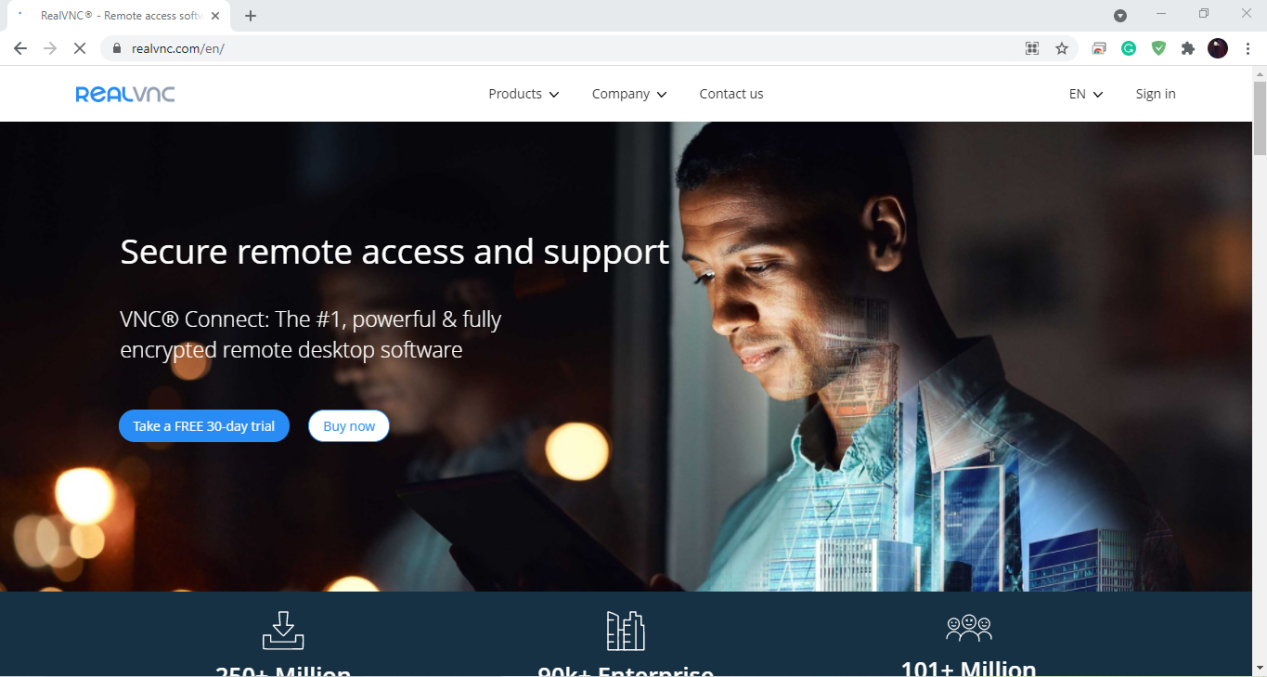
Task: Expand the Products dropdown menu
Action: tap(524, 94)
